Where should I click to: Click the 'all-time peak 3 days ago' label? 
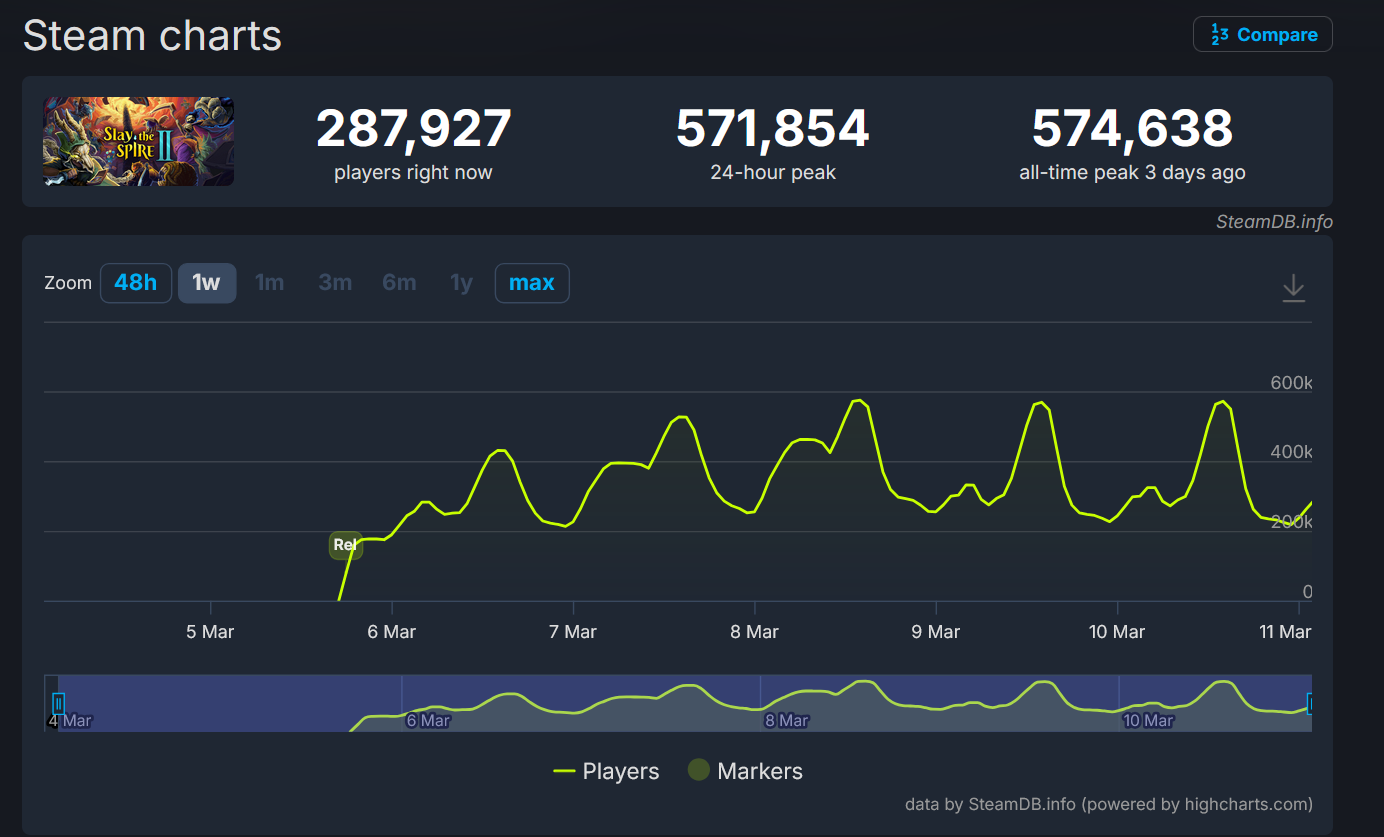pyautogui.click(x=1132, y=172)
